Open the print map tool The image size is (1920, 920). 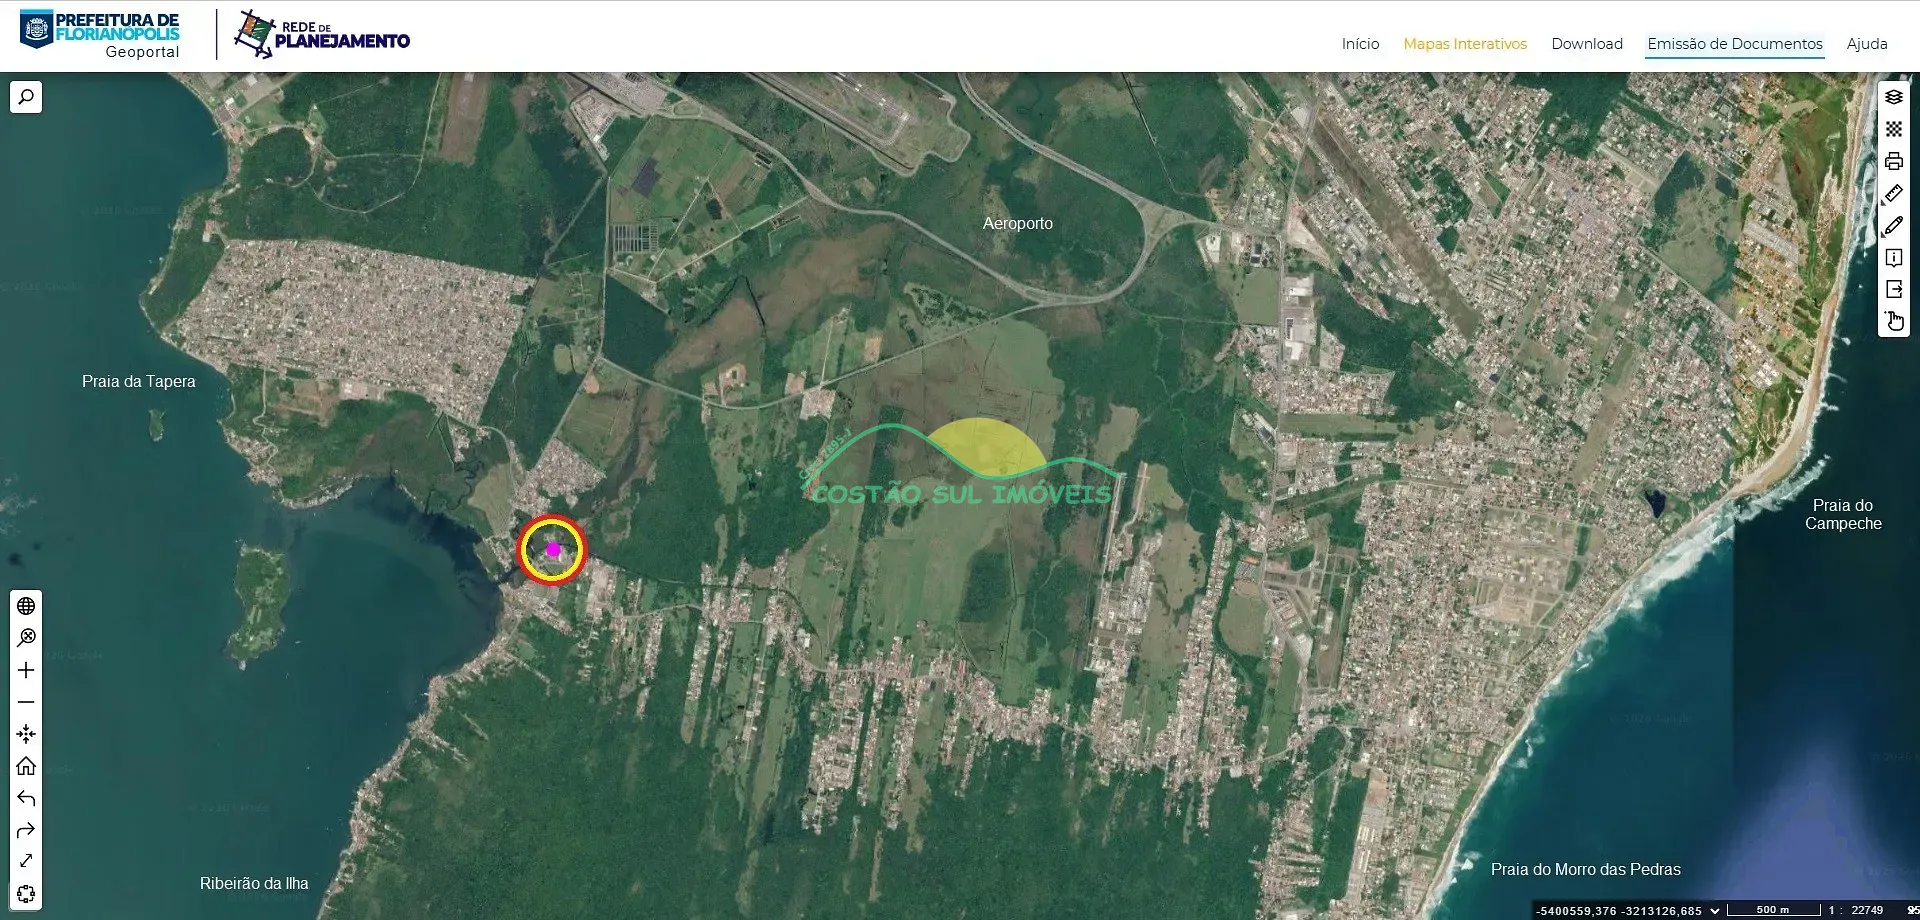pos(1894,161)
